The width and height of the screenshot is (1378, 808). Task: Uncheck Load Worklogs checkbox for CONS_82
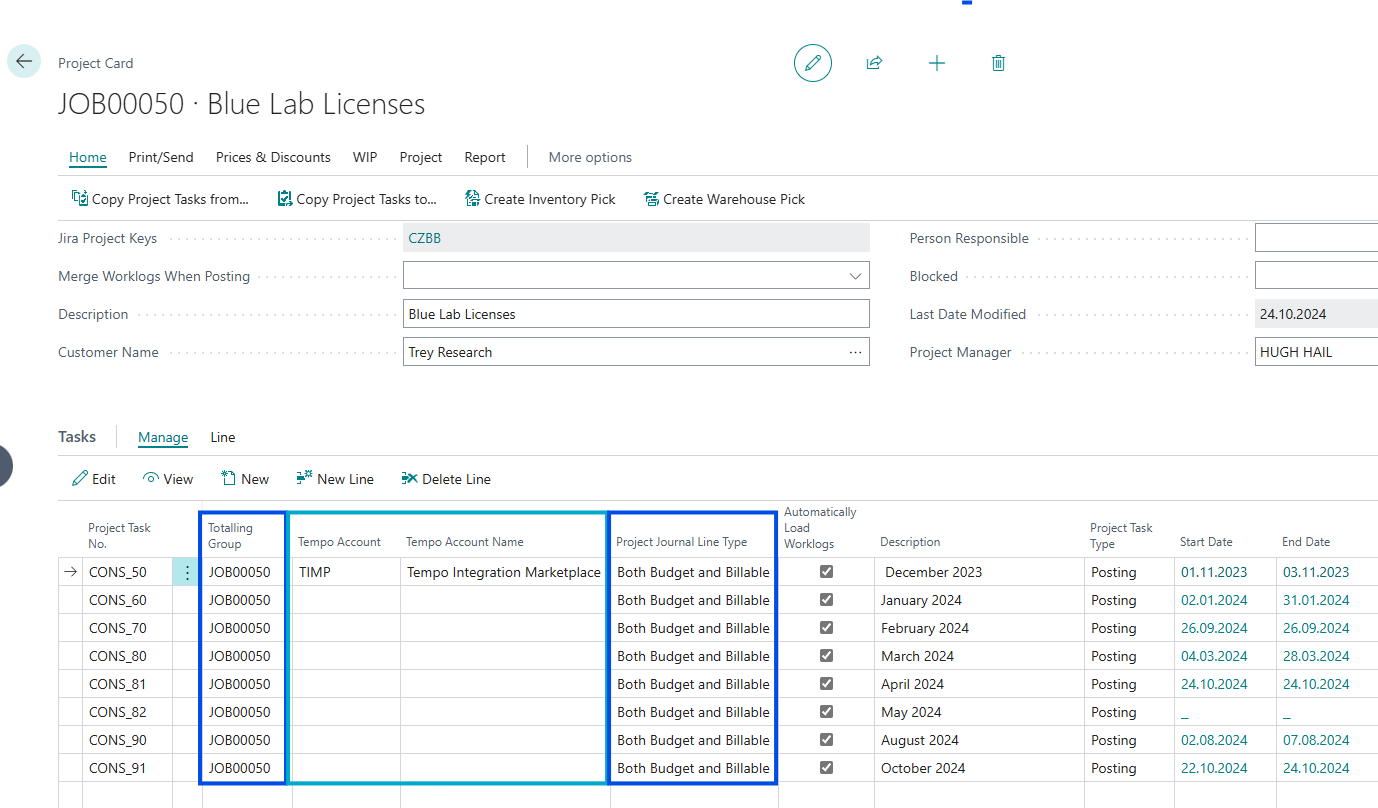click(x=826, y=712)
